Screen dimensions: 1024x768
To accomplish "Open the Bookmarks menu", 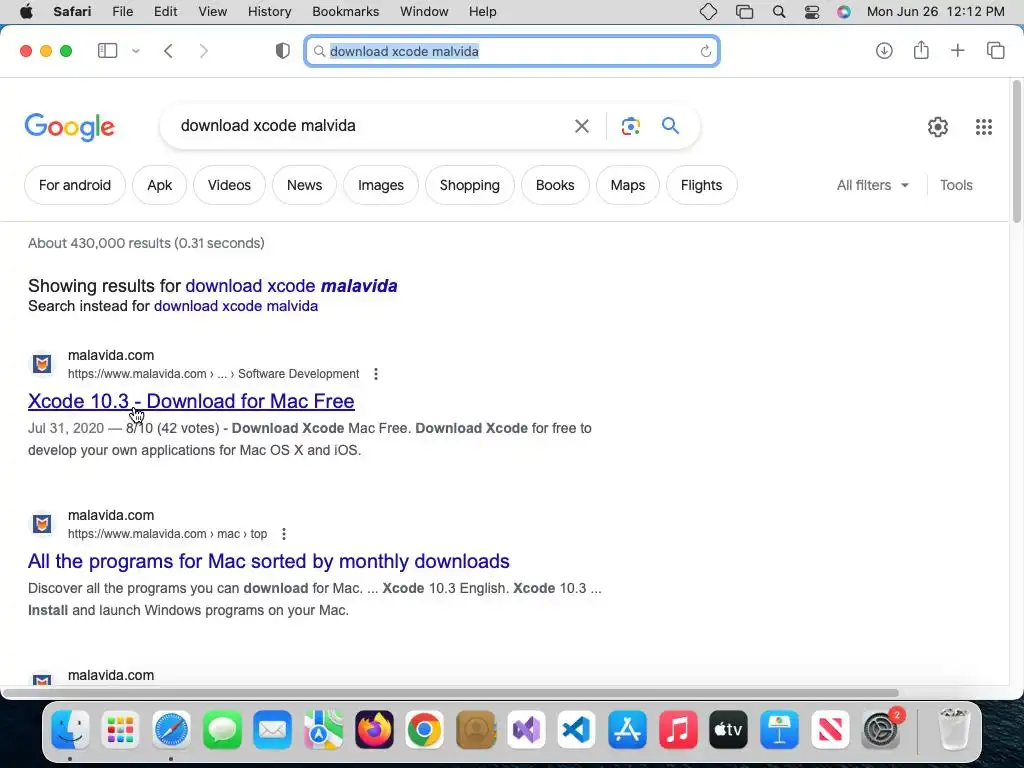I will point(345,12).
